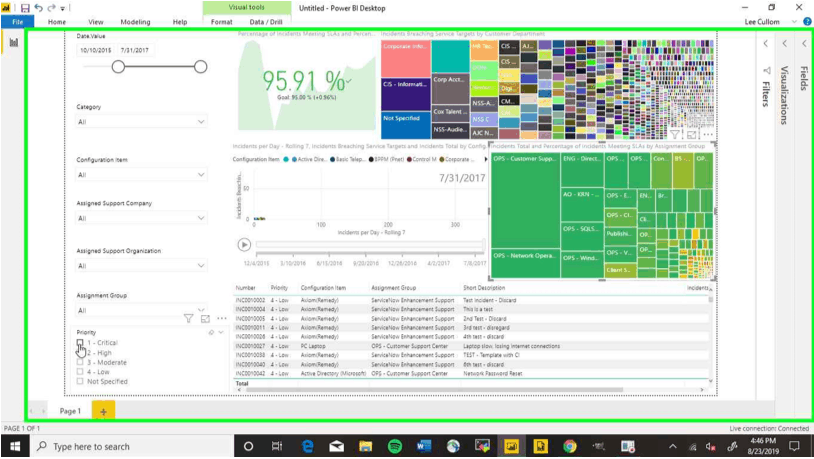
Task: Open slicer type chevron in Priority header
Action: (221, 332)
